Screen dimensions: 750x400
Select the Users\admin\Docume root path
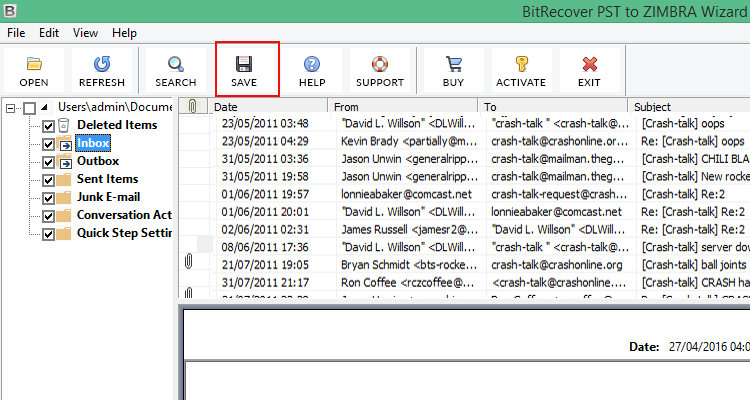point(115,107)
